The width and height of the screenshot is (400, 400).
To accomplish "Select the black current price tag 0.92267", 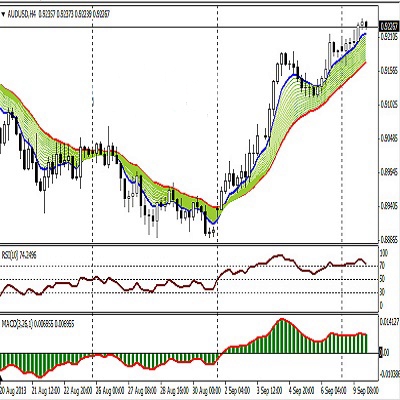I will coord(389,26).
